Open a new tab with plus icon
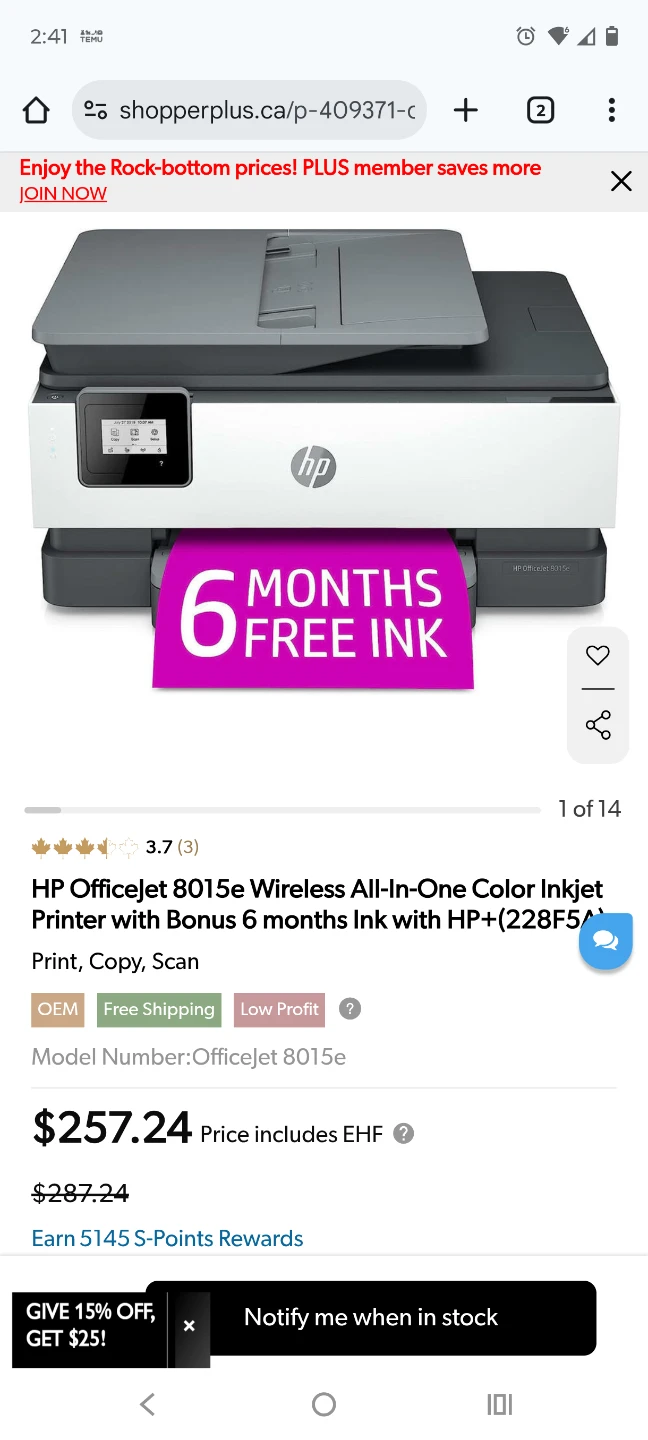 tap(465, 110)
